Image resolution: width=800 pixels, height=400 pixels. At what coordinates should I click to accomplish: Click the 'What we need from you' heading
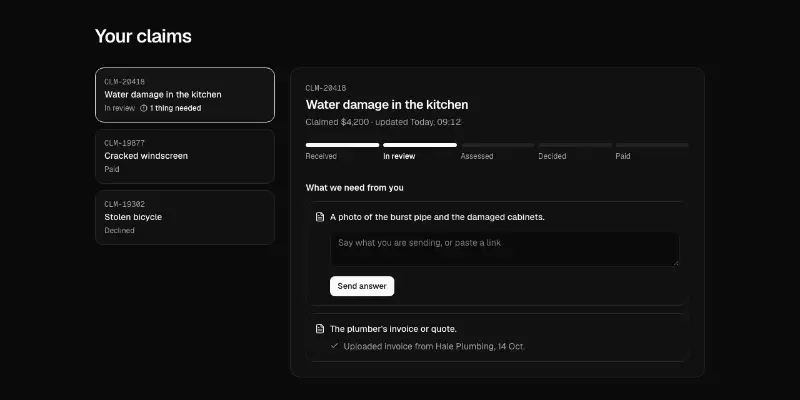click(x=355, y=188)
